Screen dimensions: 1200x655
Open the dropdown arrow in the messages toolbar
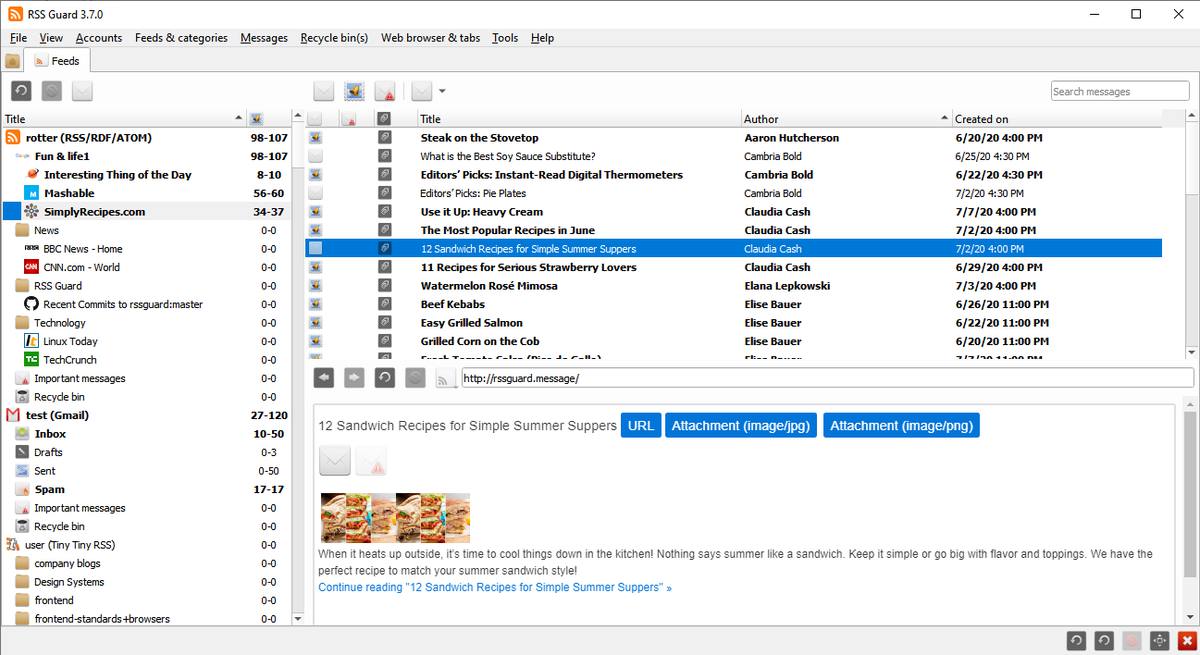tap(442, 91)
